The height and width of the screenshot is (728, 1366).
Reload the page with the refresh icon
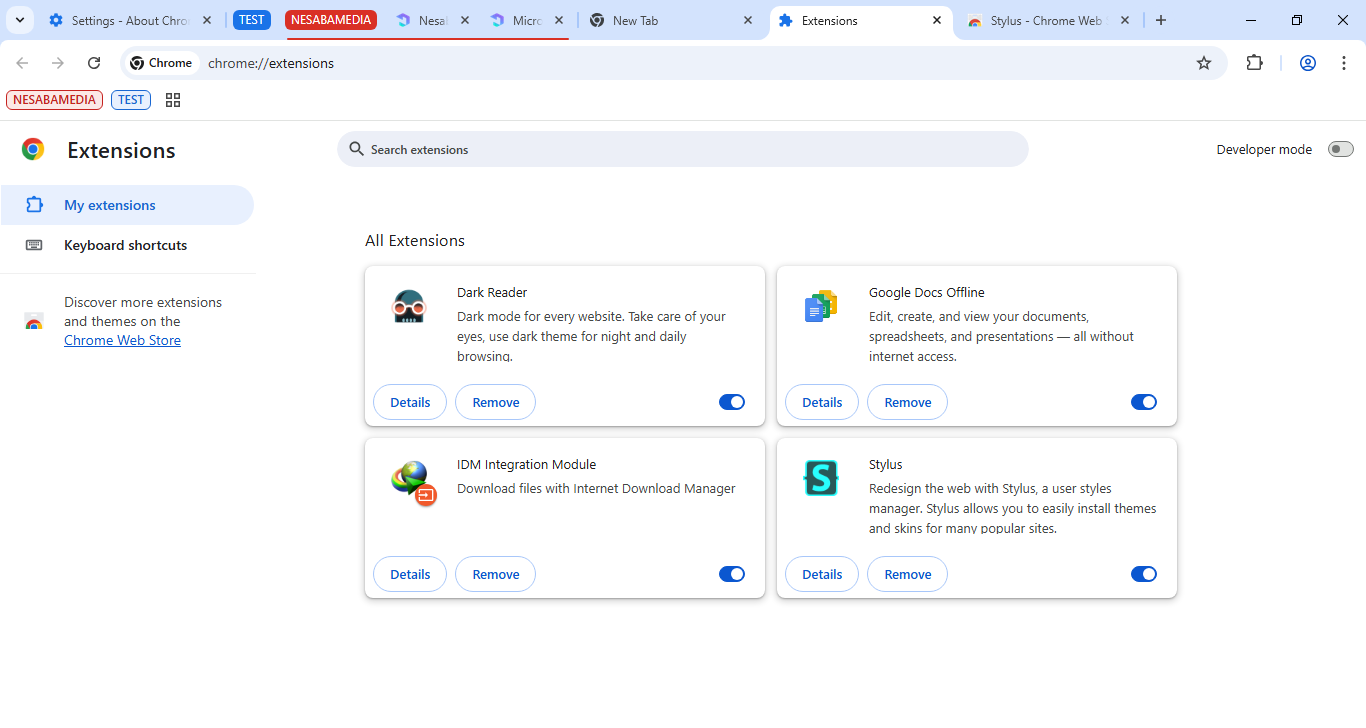click(x=94, y=63)
